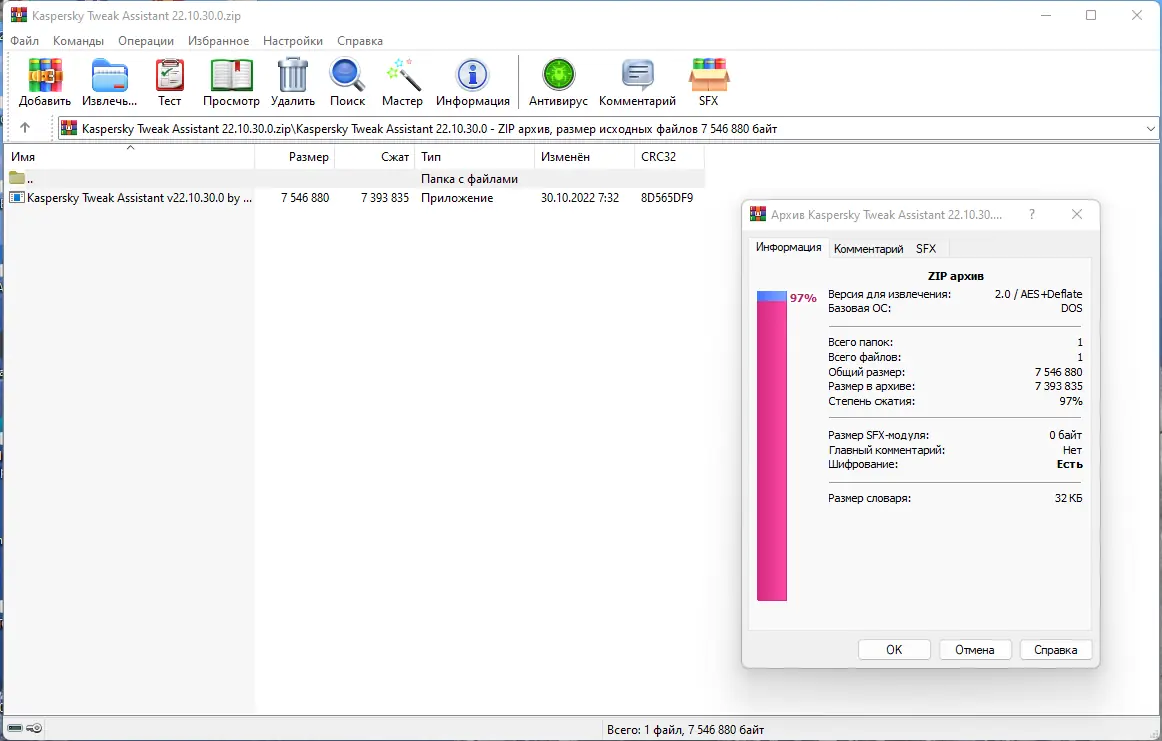Select the Kaspersky Tweak Assistant exe file icon
1162x741 pixels.
16,197
